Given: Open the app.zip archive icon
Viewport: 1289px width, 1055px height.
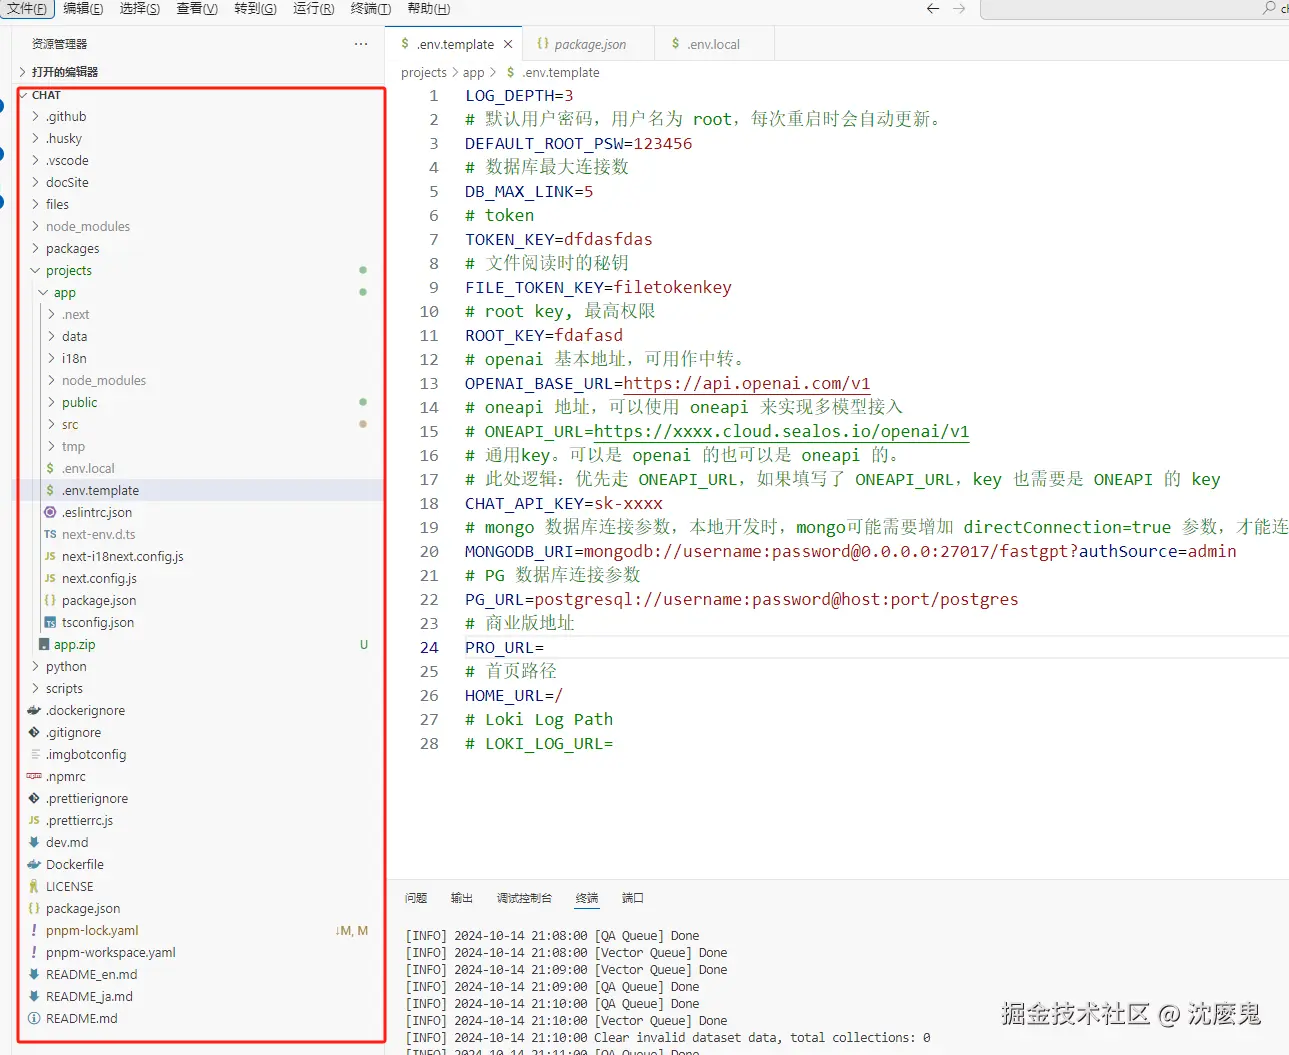Looking at the screenshot, I should click(44, 644).
